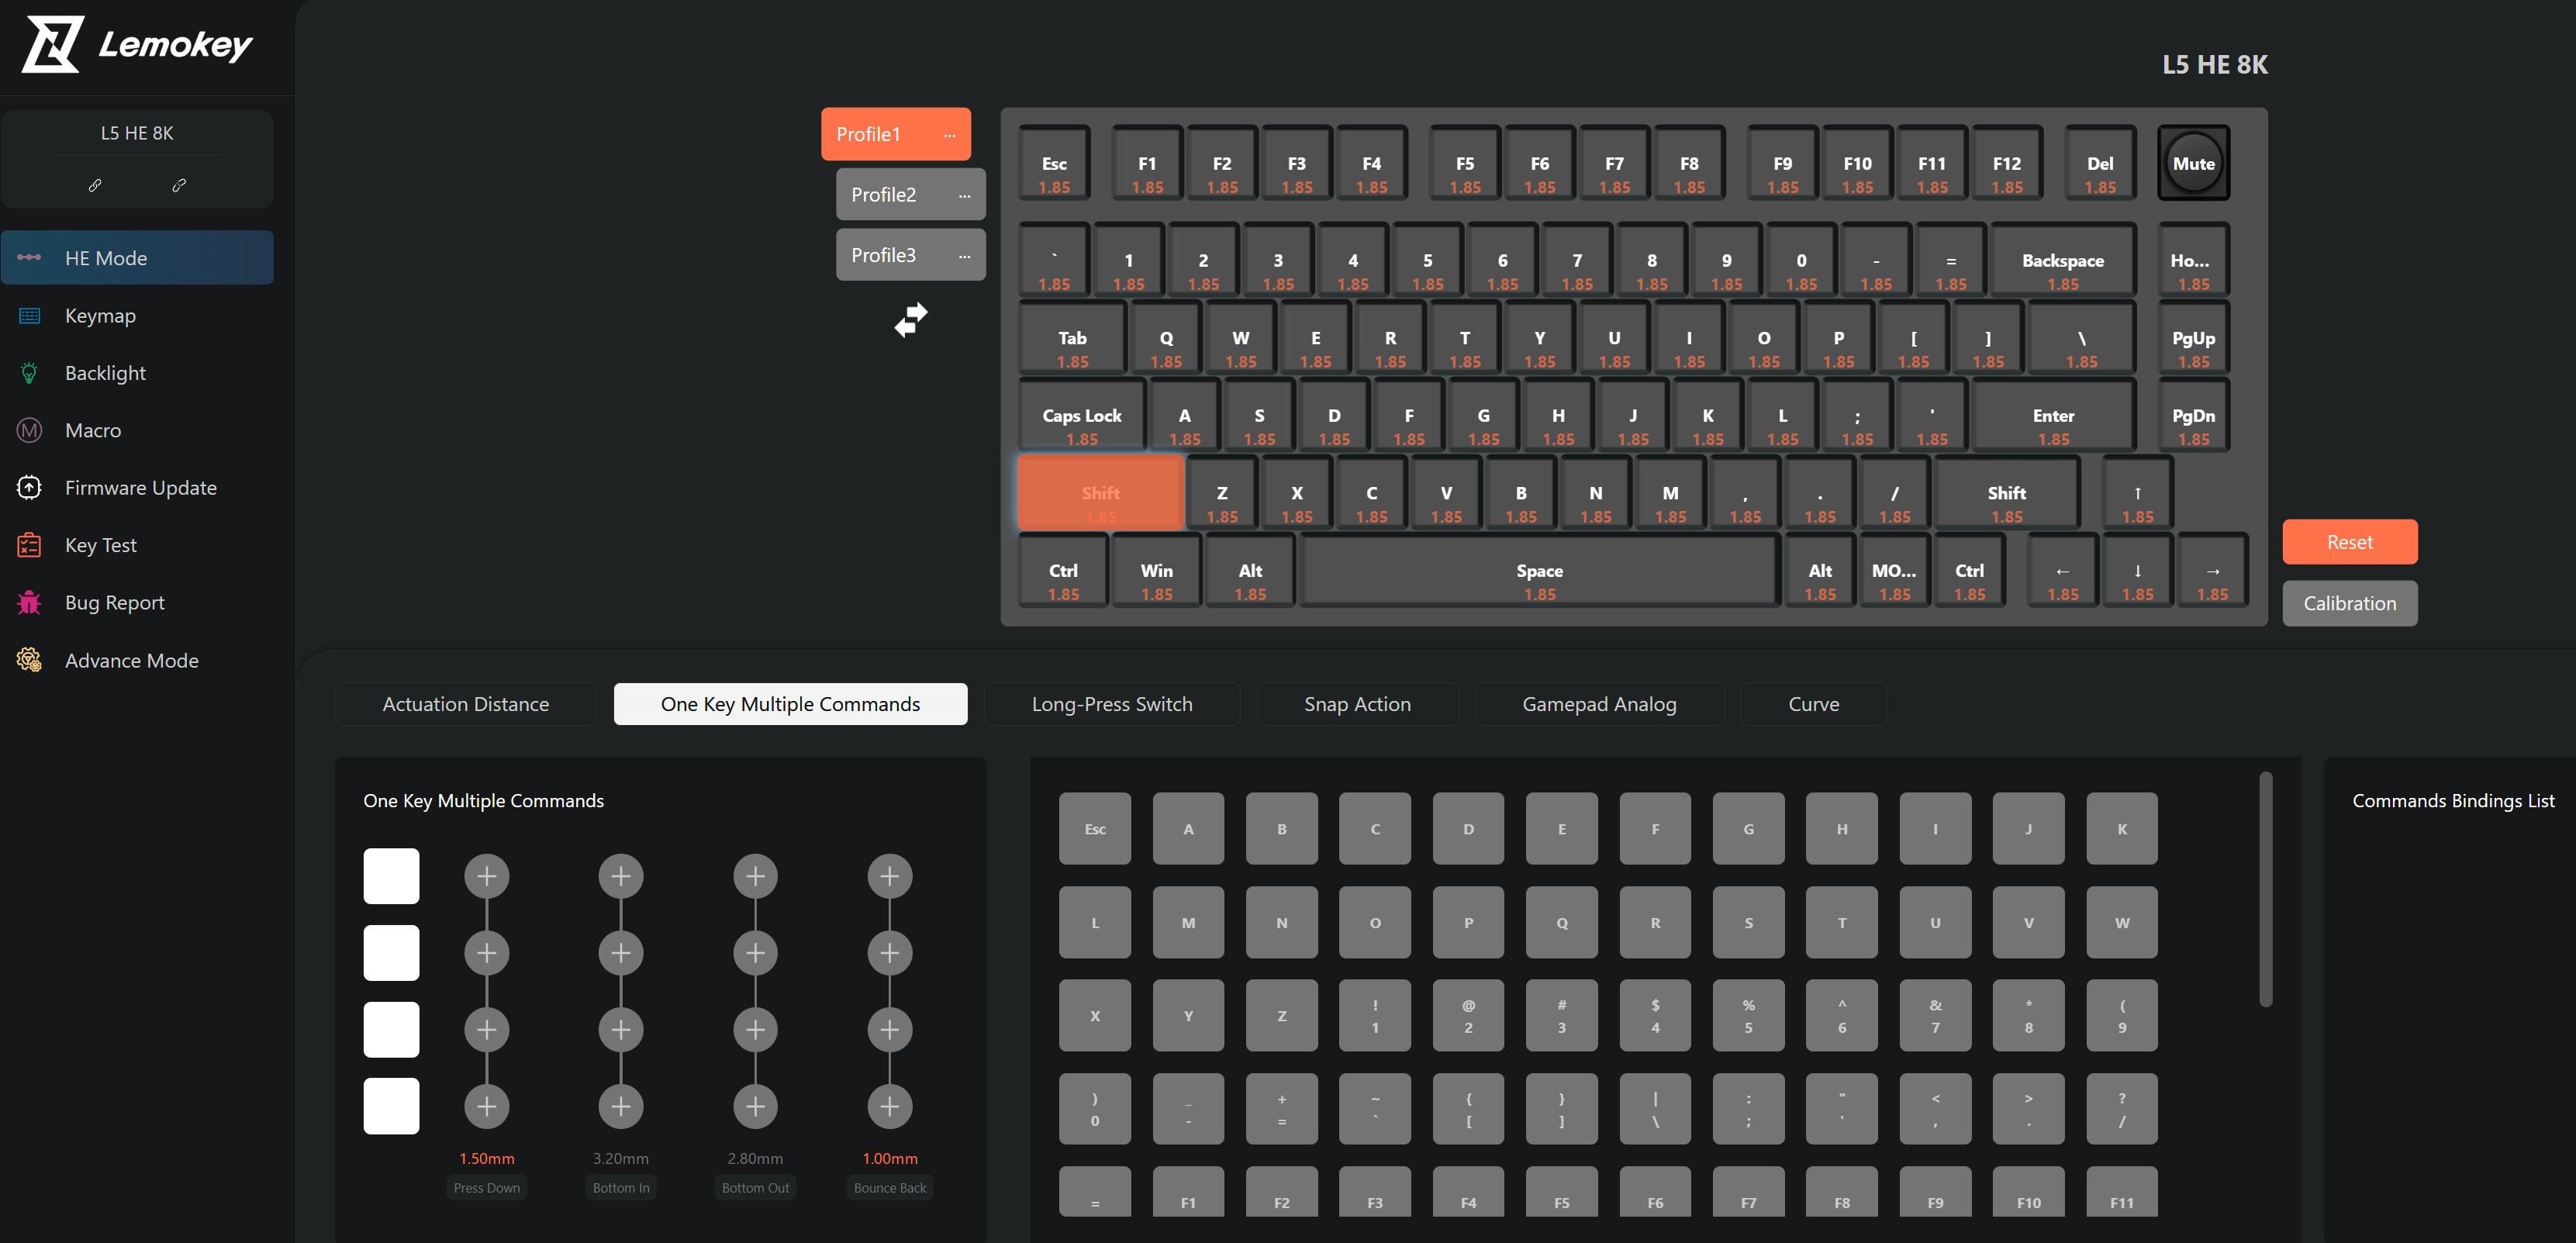The height and width of the screenshot is (1243, 2576).
Task: Click the profile swap arrow icon
Action: pyautogui.click(x=909, y=317)
